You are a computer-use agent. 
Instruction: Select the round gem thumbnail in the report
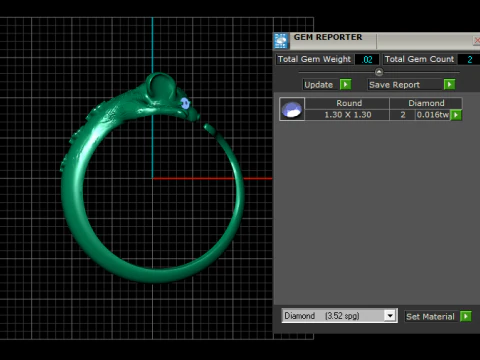pos(292,109)
